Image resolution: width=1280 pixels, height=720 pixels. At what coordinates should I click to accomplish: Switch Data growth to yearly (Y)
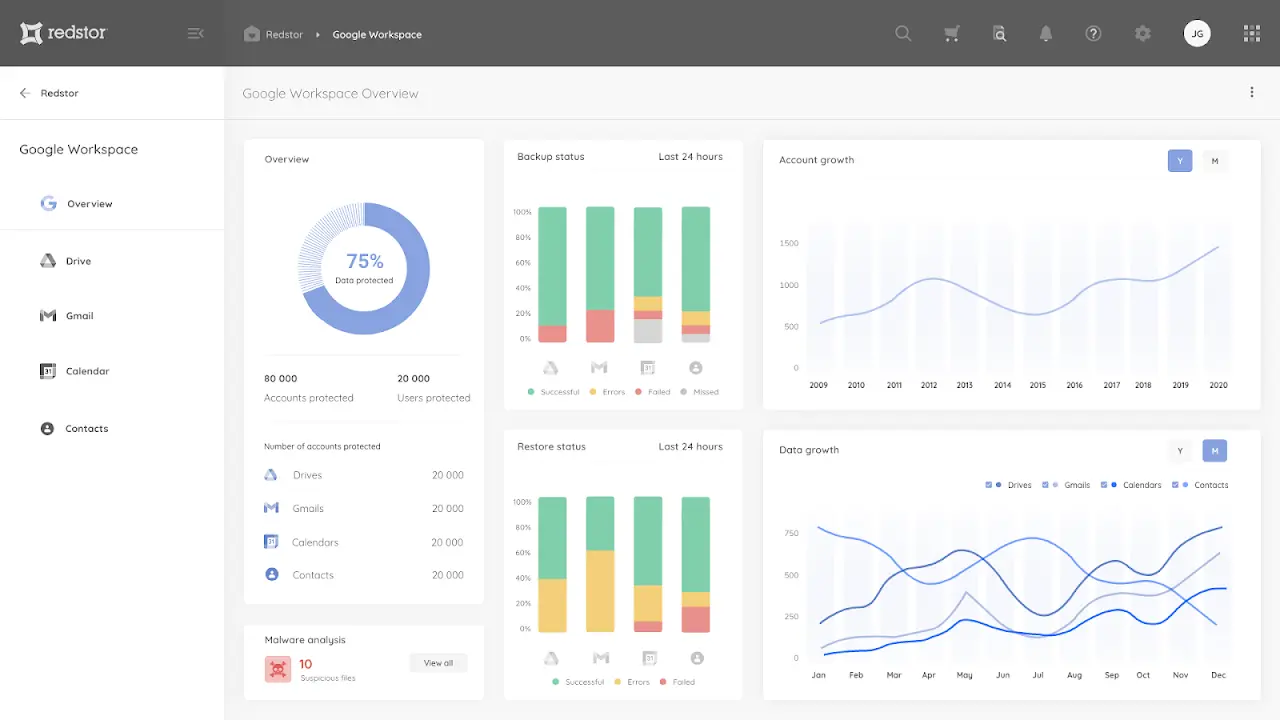tap(1180, 451)
